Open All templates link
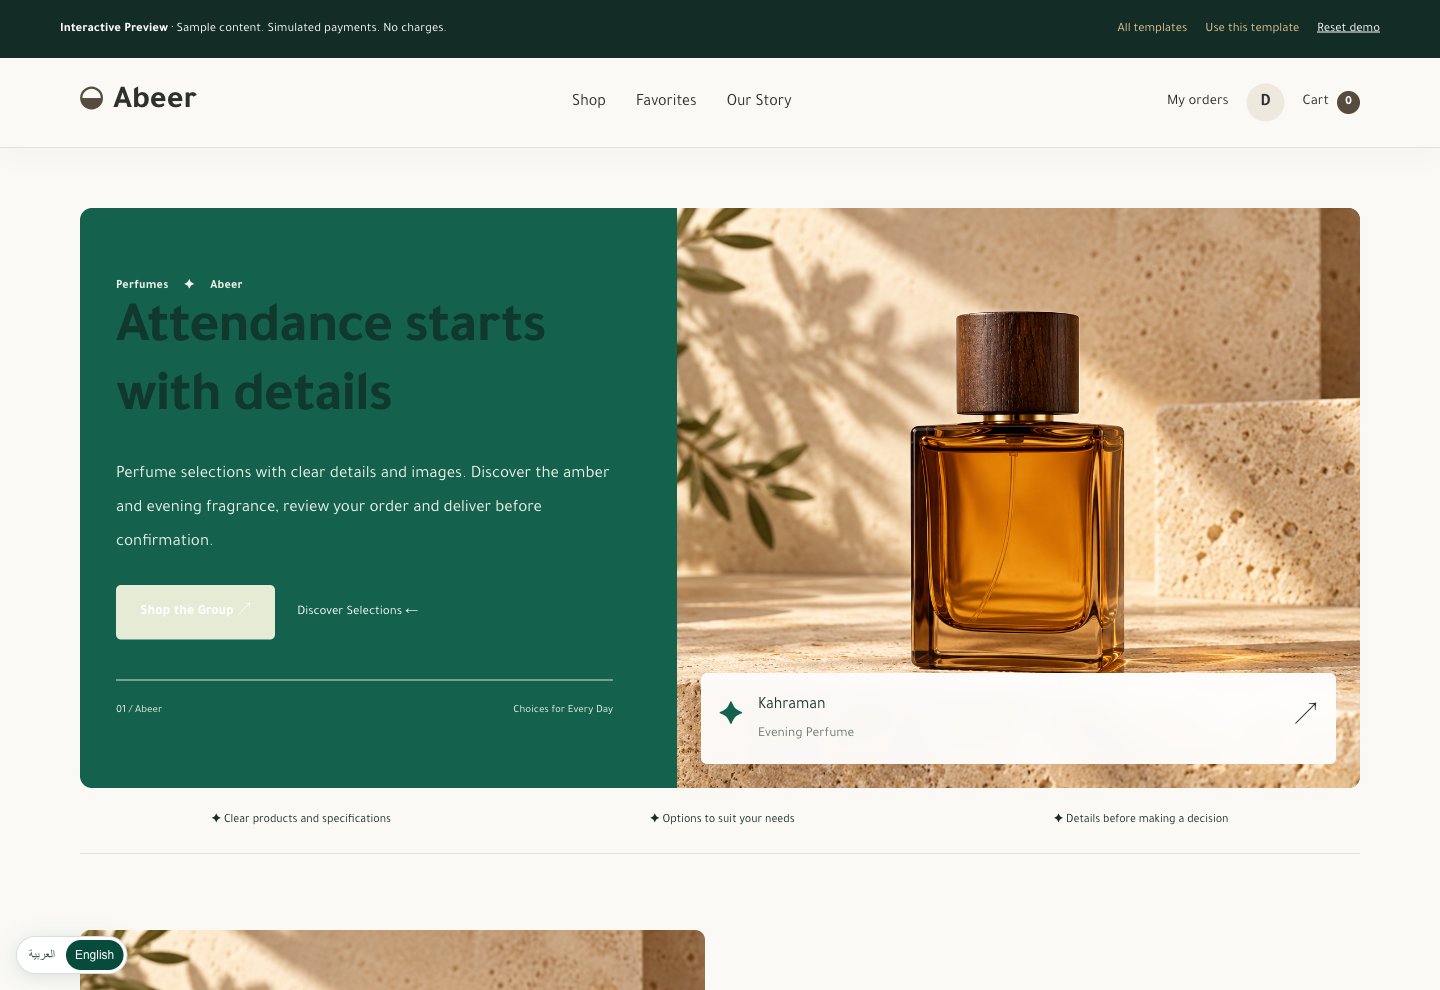The width and height of the screenshot is (1440, 990). pos(1152,27)
